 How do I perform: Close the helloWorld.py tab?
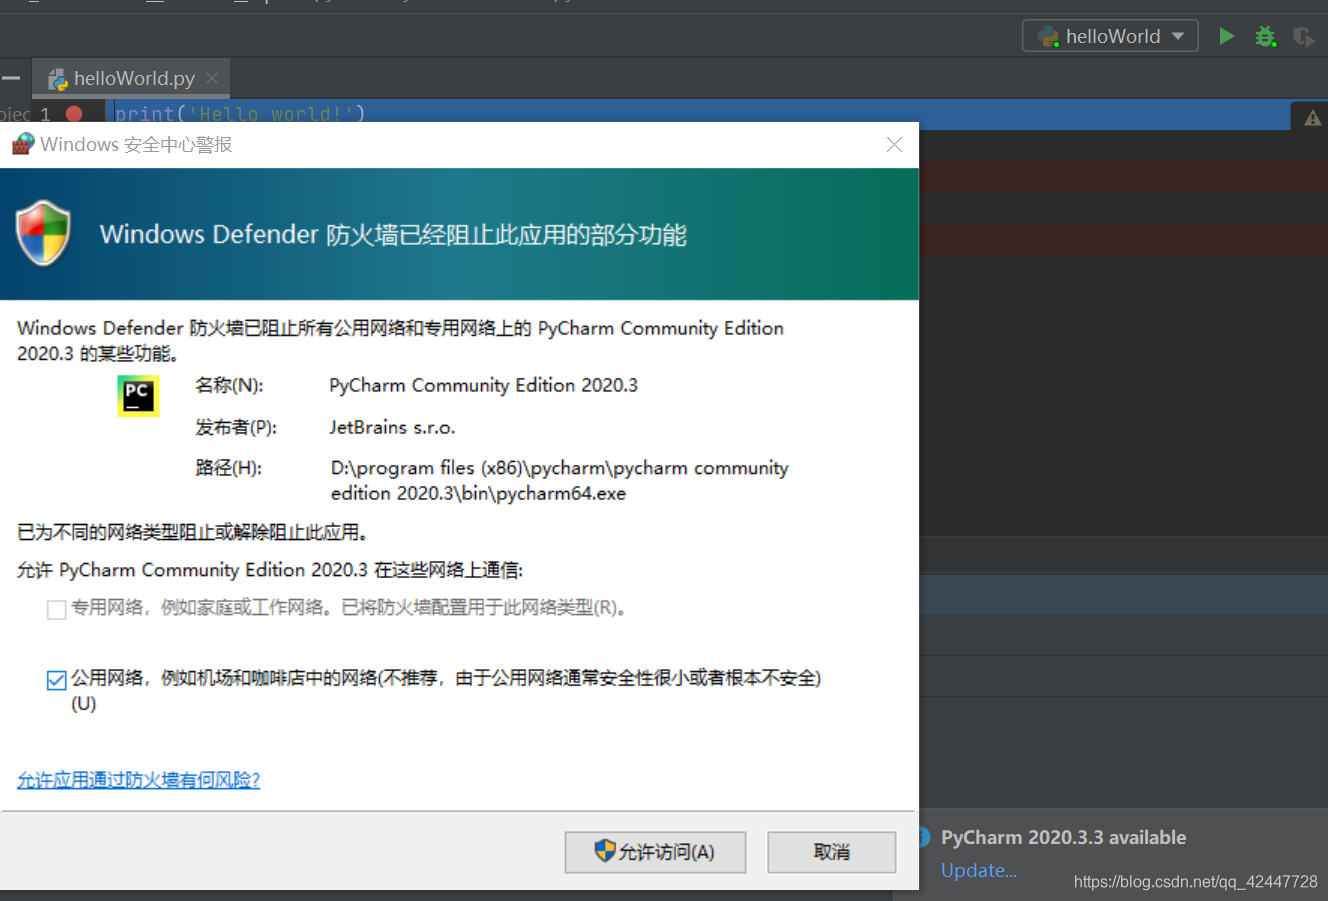point(212,78)
